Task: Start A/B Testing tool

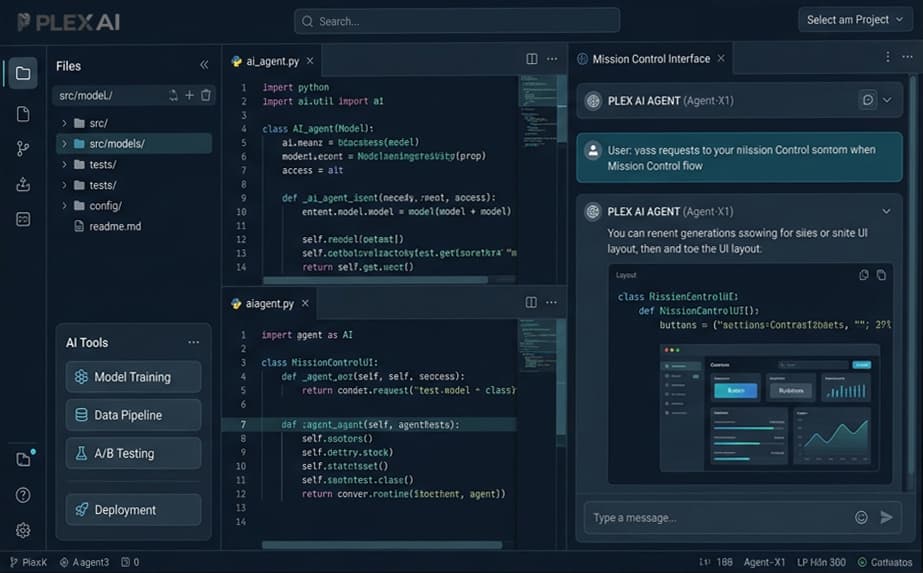Action: (x=134, y=453)
